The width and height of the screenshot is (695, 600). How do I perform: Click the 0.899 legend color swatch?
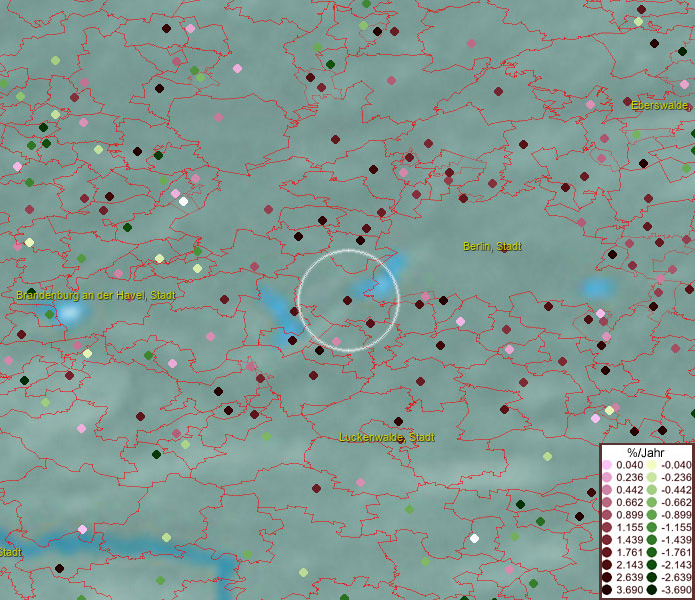(607, 515)
